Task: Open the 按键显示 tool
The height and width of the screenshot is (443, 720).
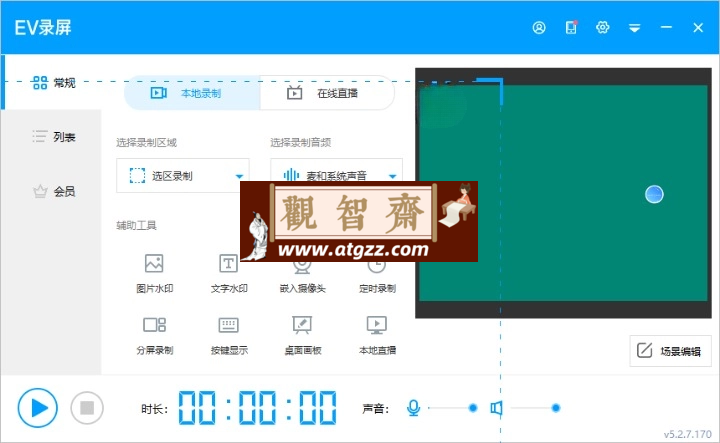Action: click(229, 336)
